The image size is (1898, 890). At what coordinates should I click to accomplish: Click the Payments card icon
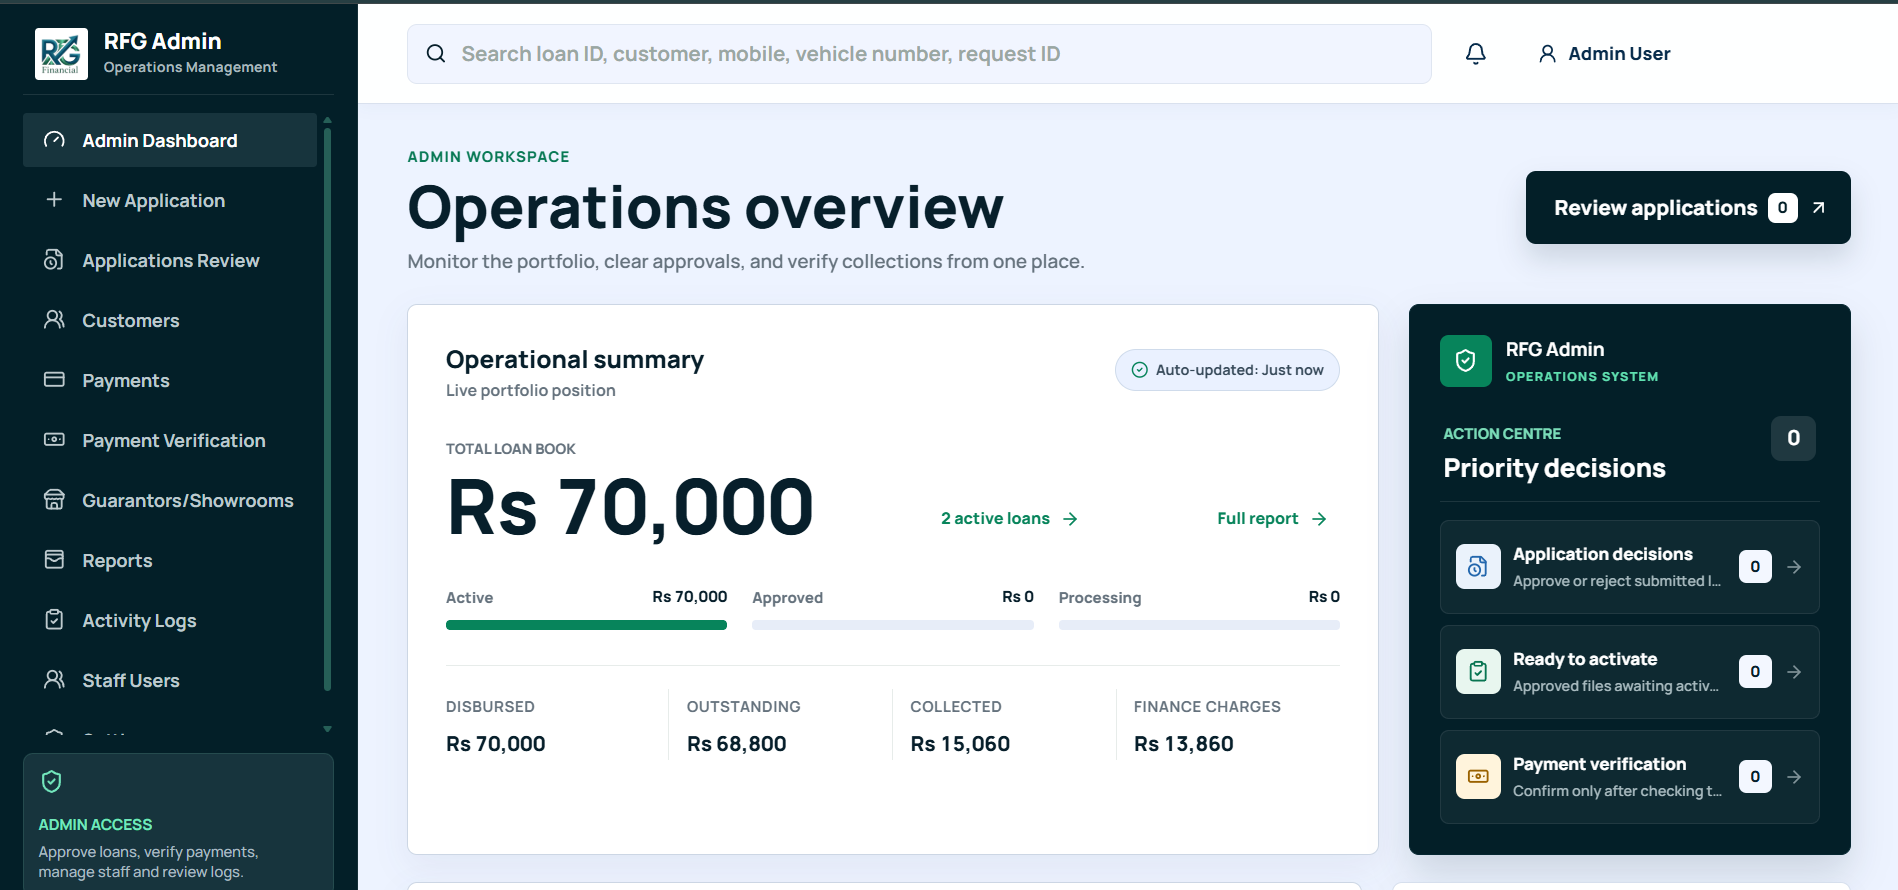[54, 380]
